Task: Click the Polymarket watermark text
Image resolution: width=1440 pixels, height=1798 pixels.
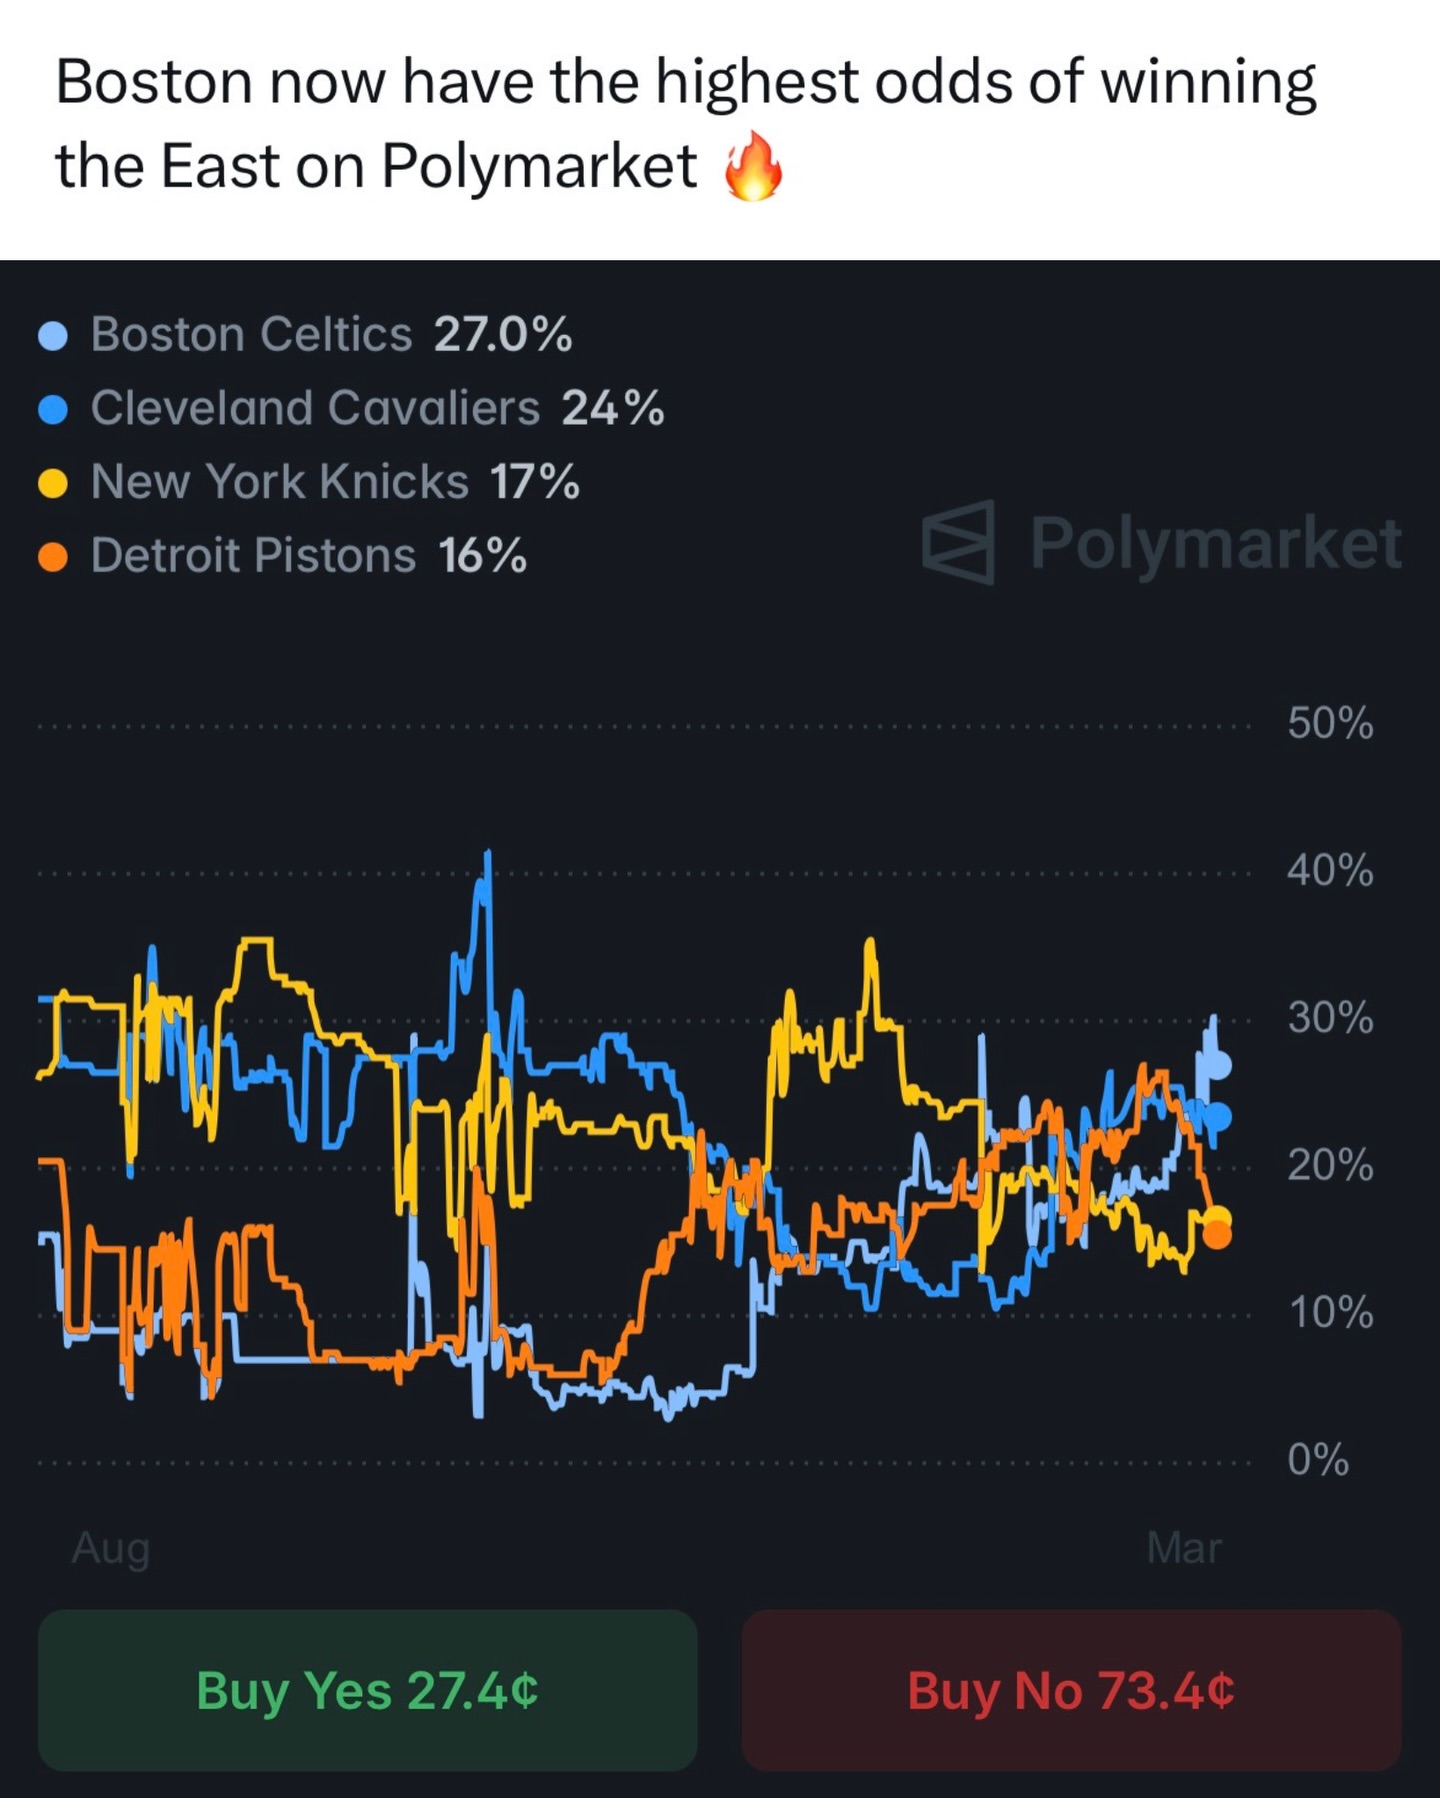Action: 1215,543
